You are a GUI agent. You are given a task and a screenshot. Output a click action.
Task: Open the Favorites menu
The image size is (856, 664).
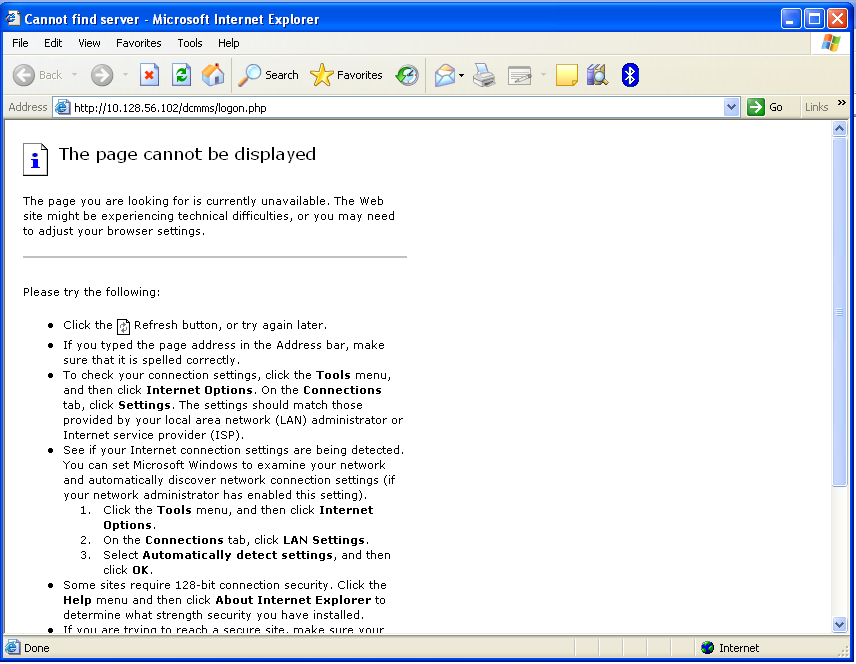coord(139,43)
